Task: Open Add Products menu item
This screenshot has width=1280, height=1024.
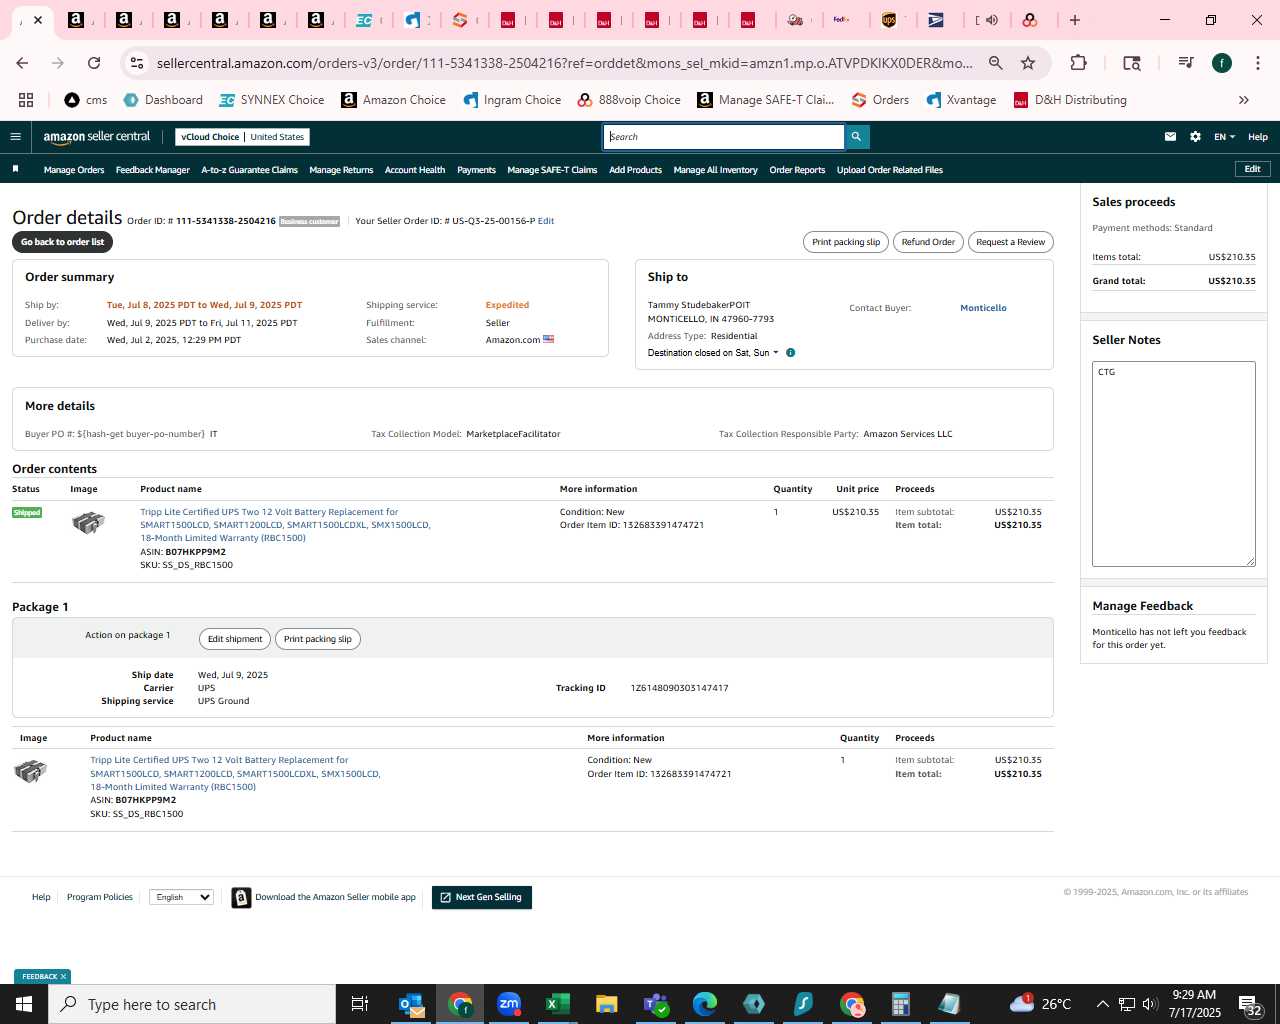Action: coord(635,170)
